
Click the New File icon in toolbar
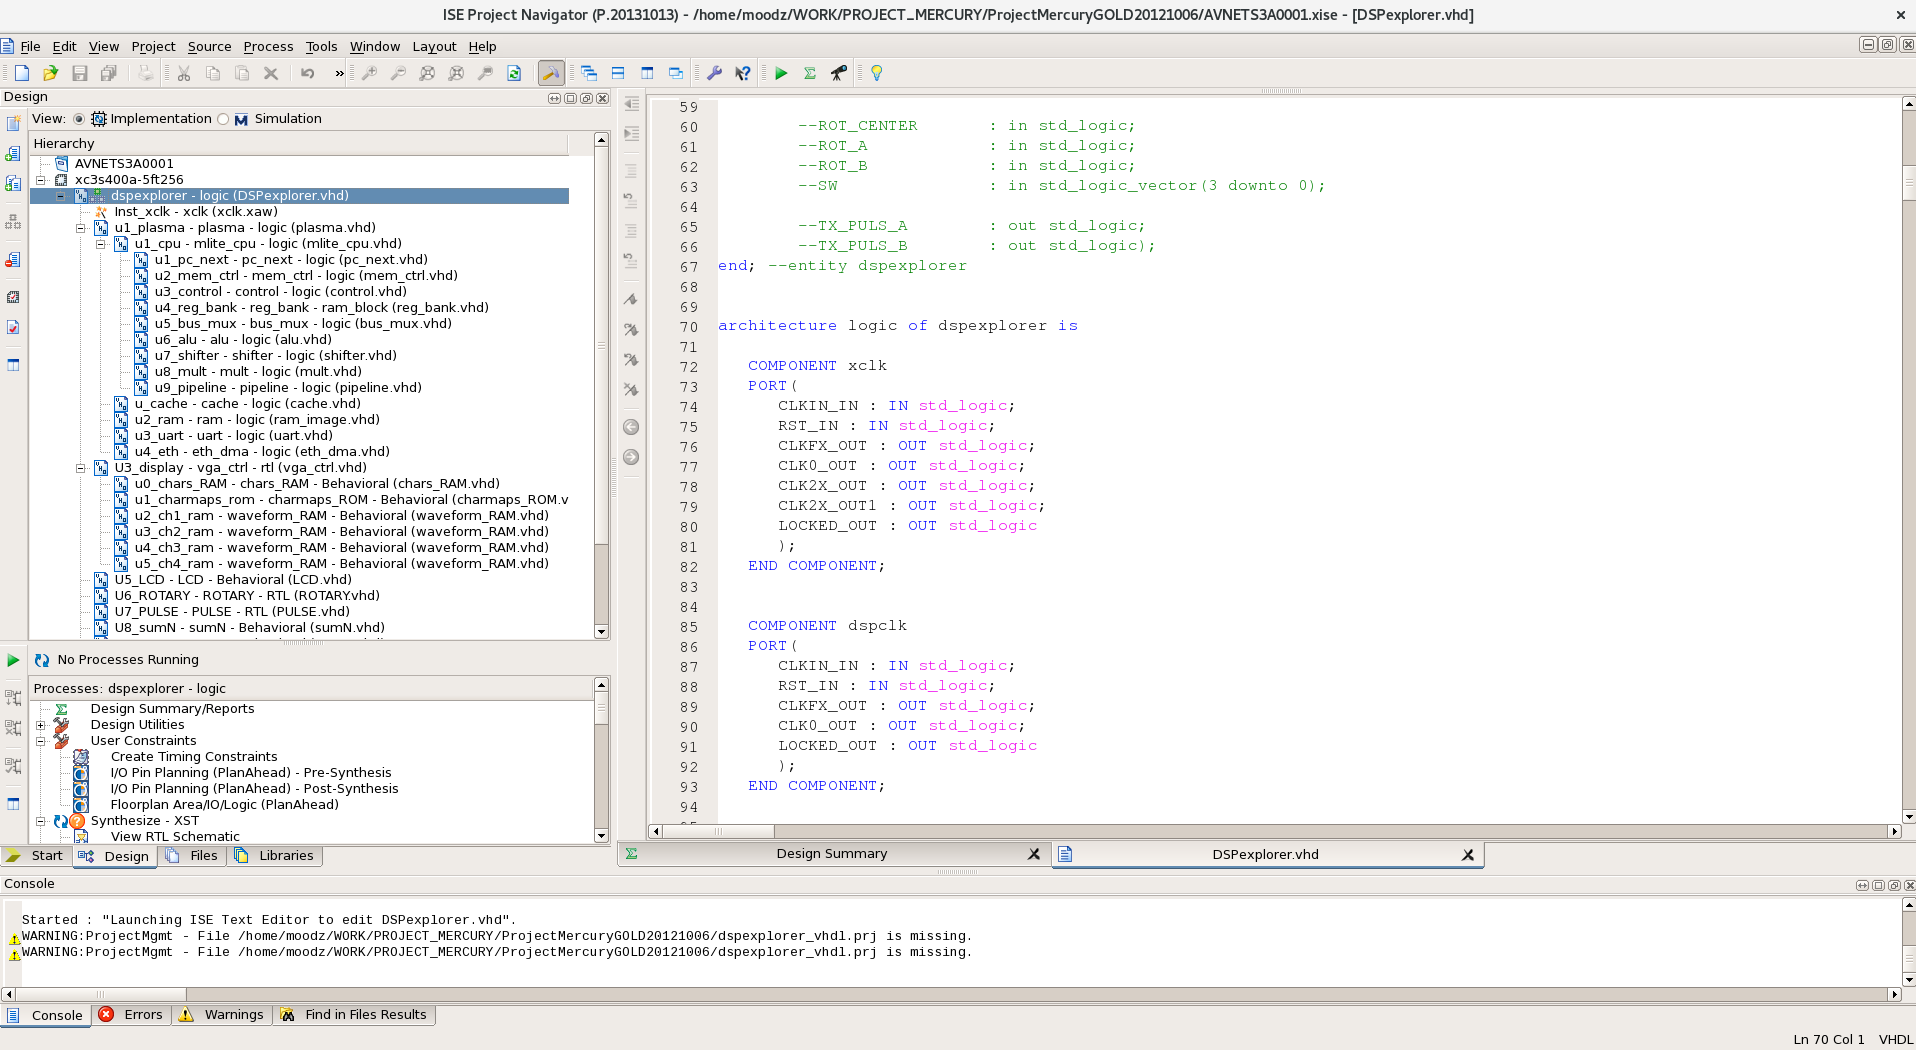point(22,73)
